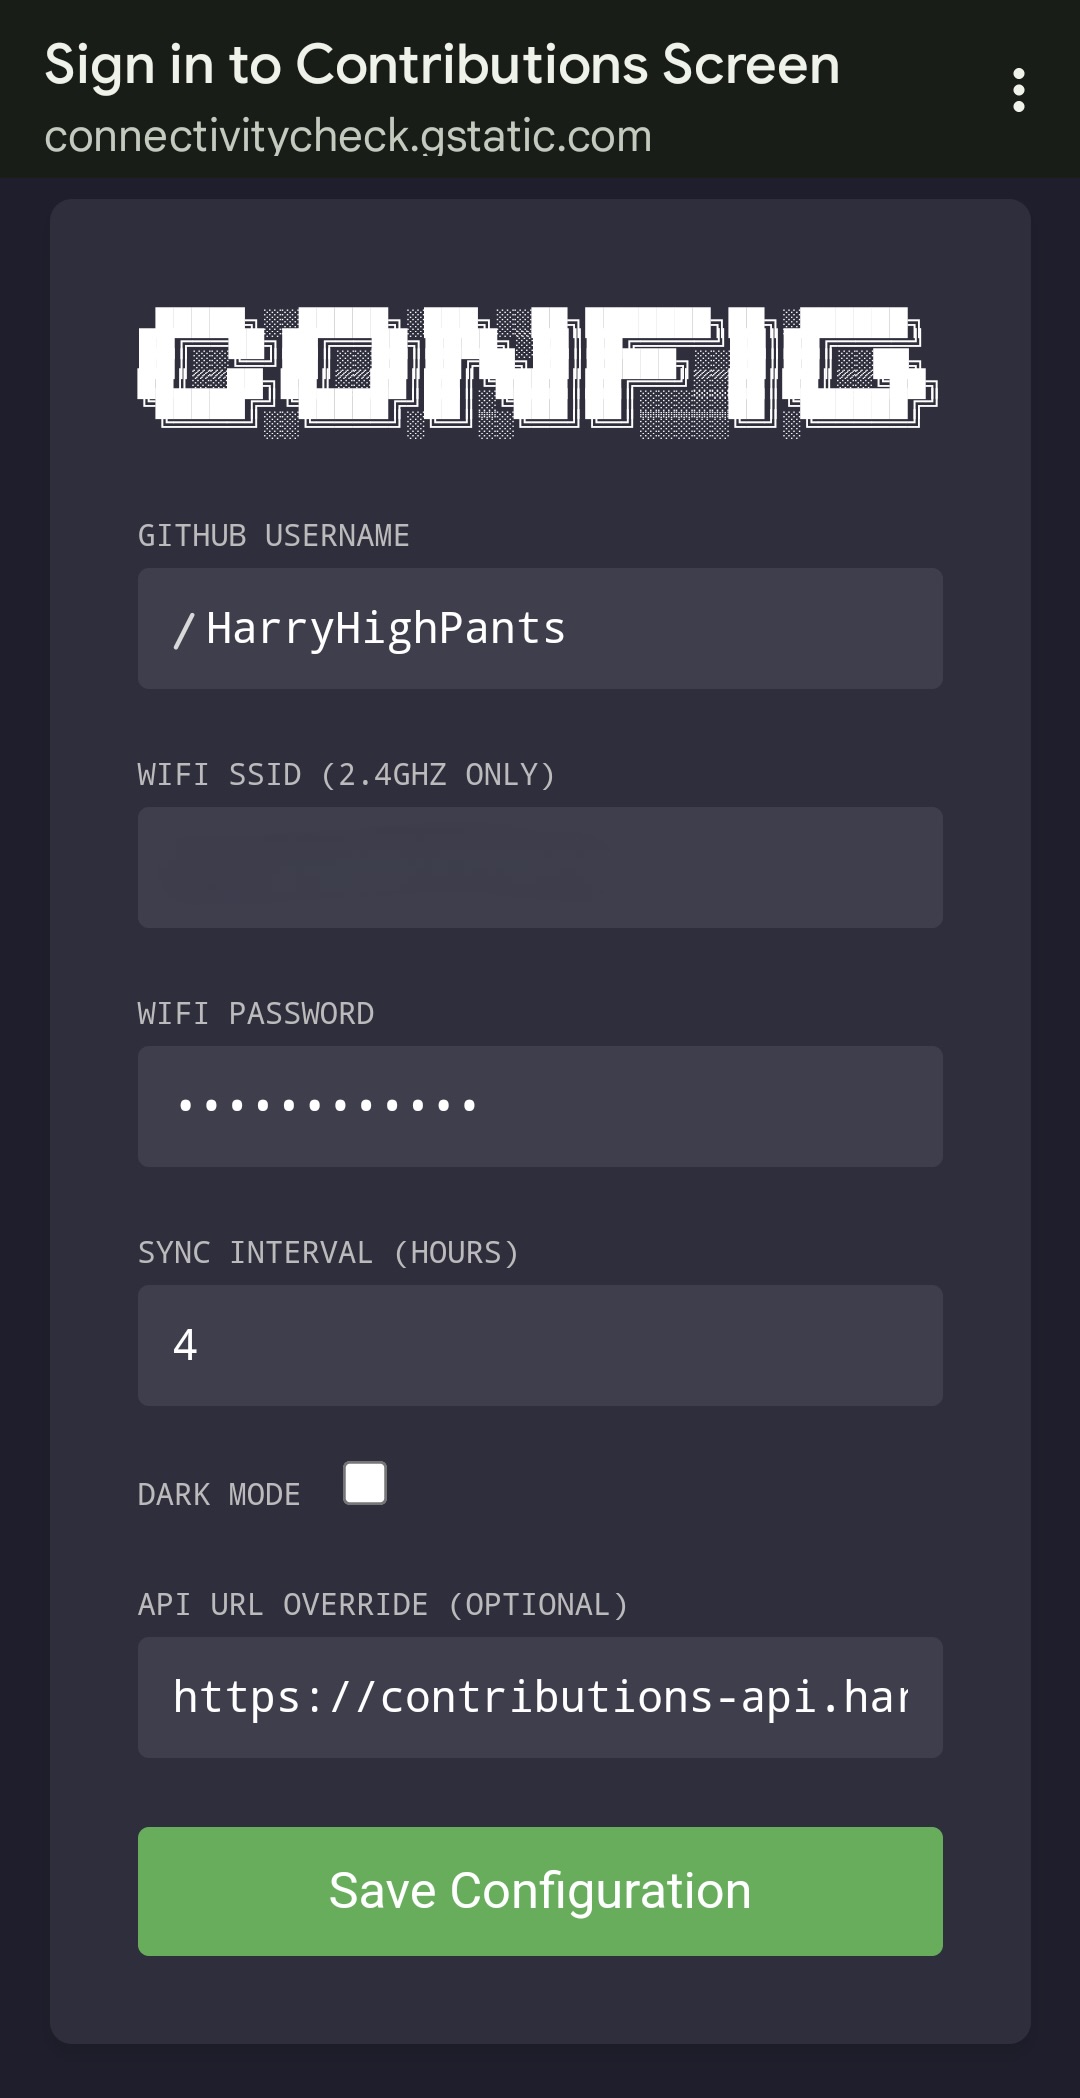This screenshot has width=1080, height=2098.
Task: Select the WiFi SSID input box
Action: tap(540, 867)
